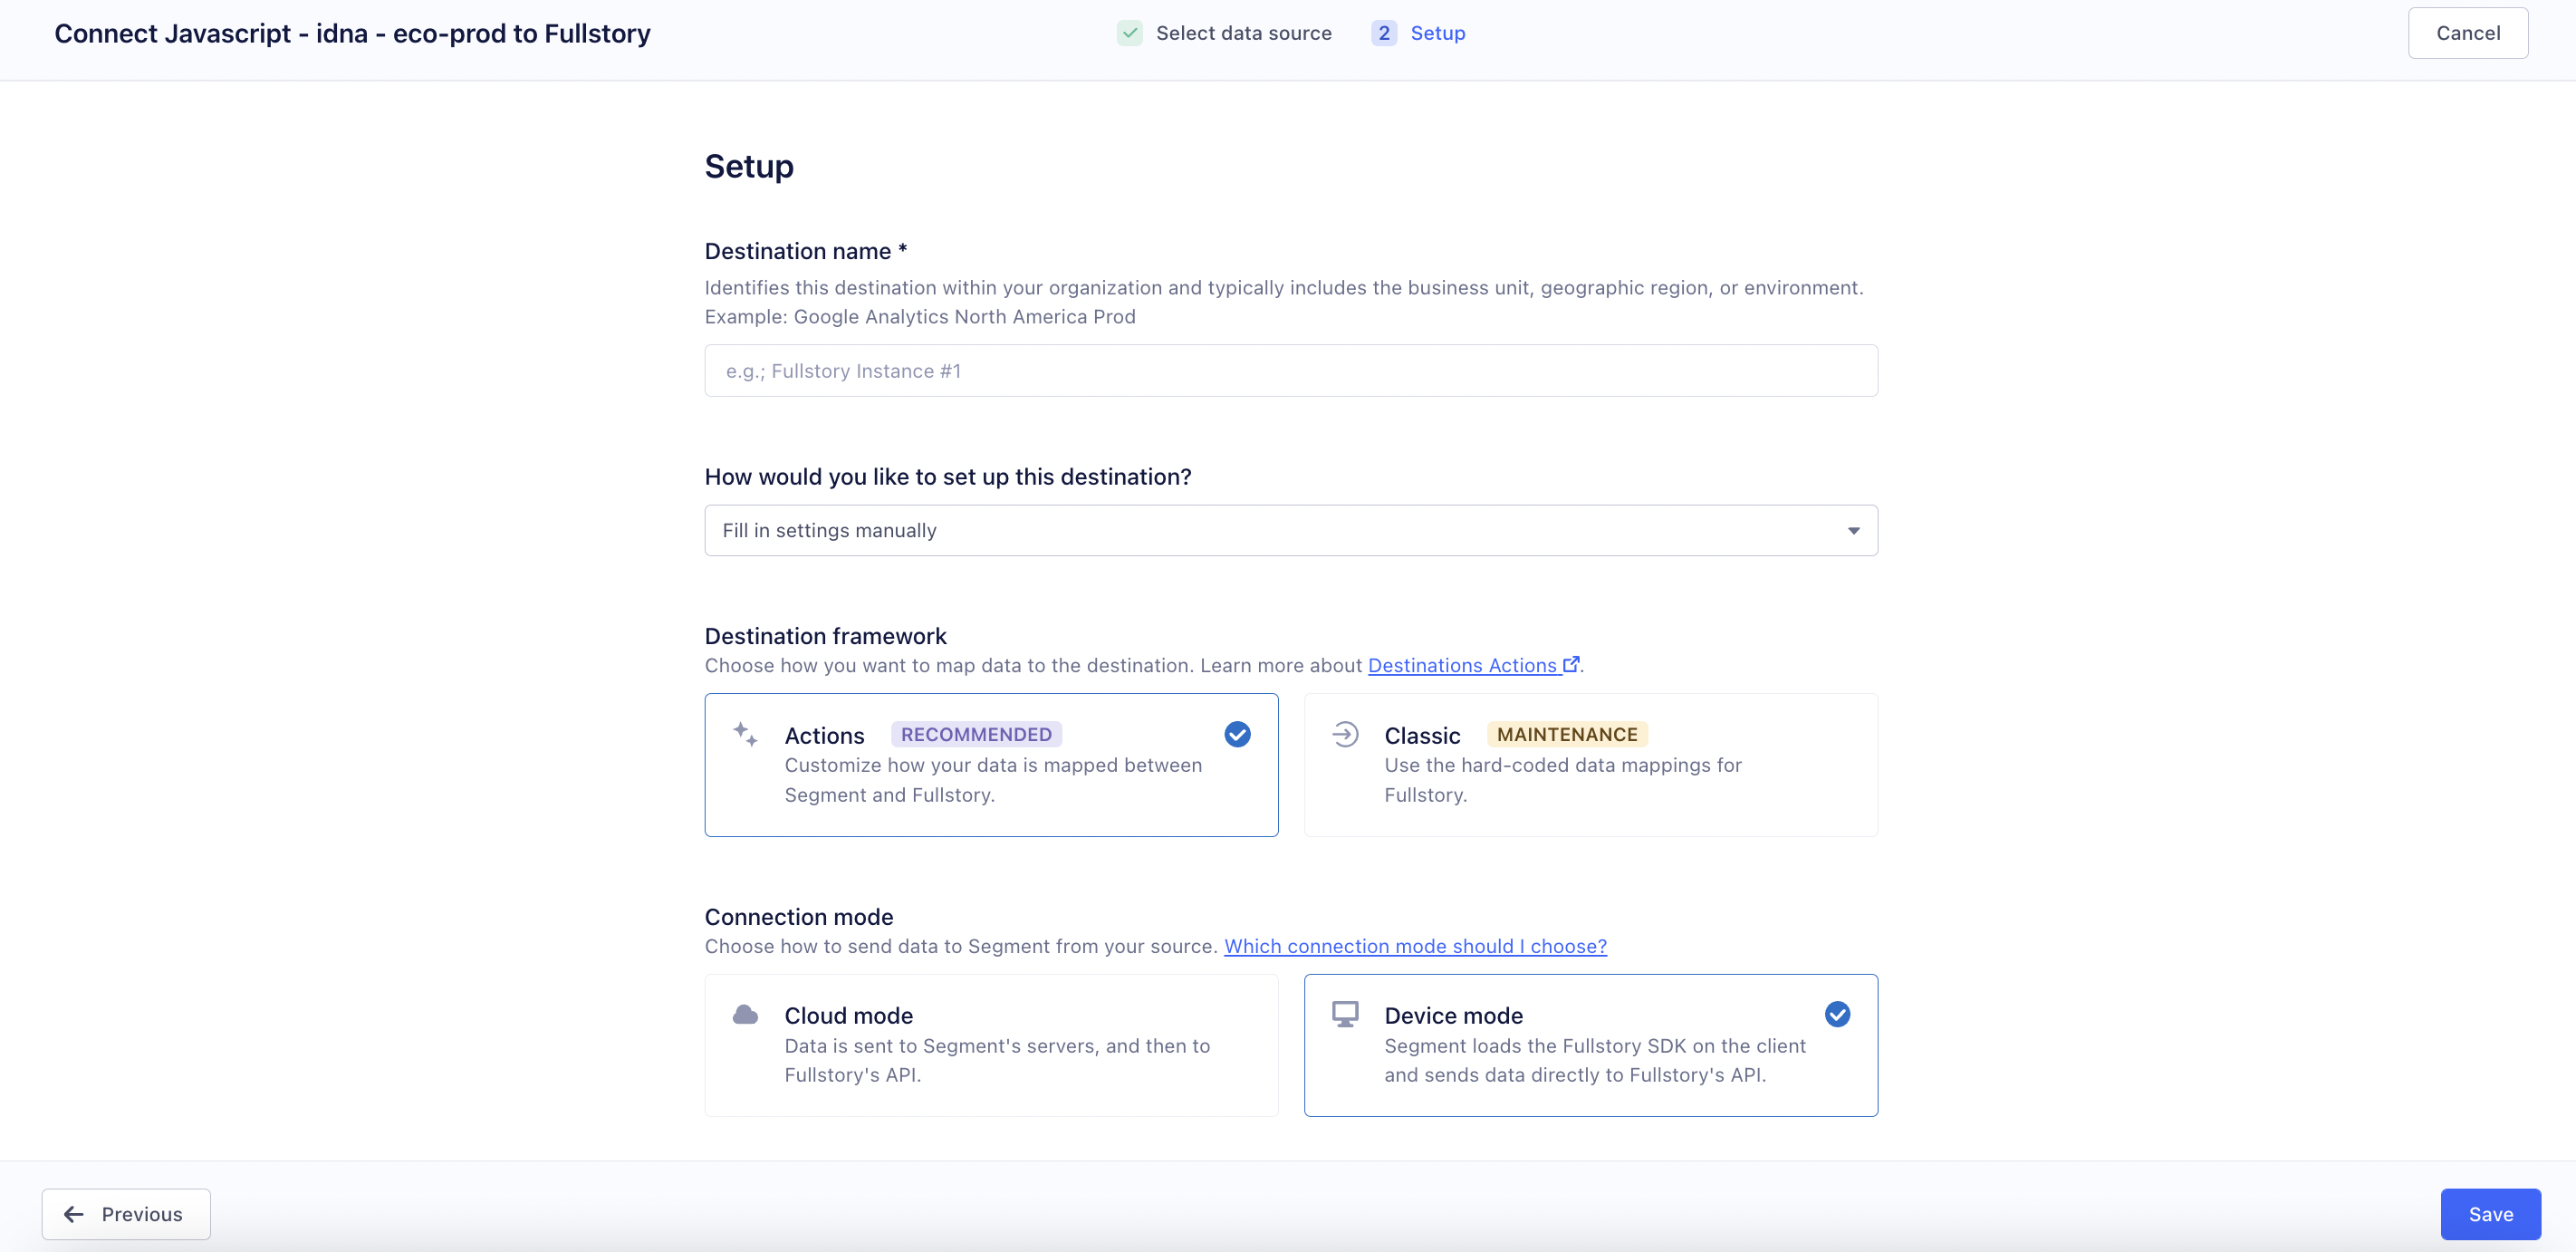Open "Which connection mode should I choose?" link

tap(1415, 946)
